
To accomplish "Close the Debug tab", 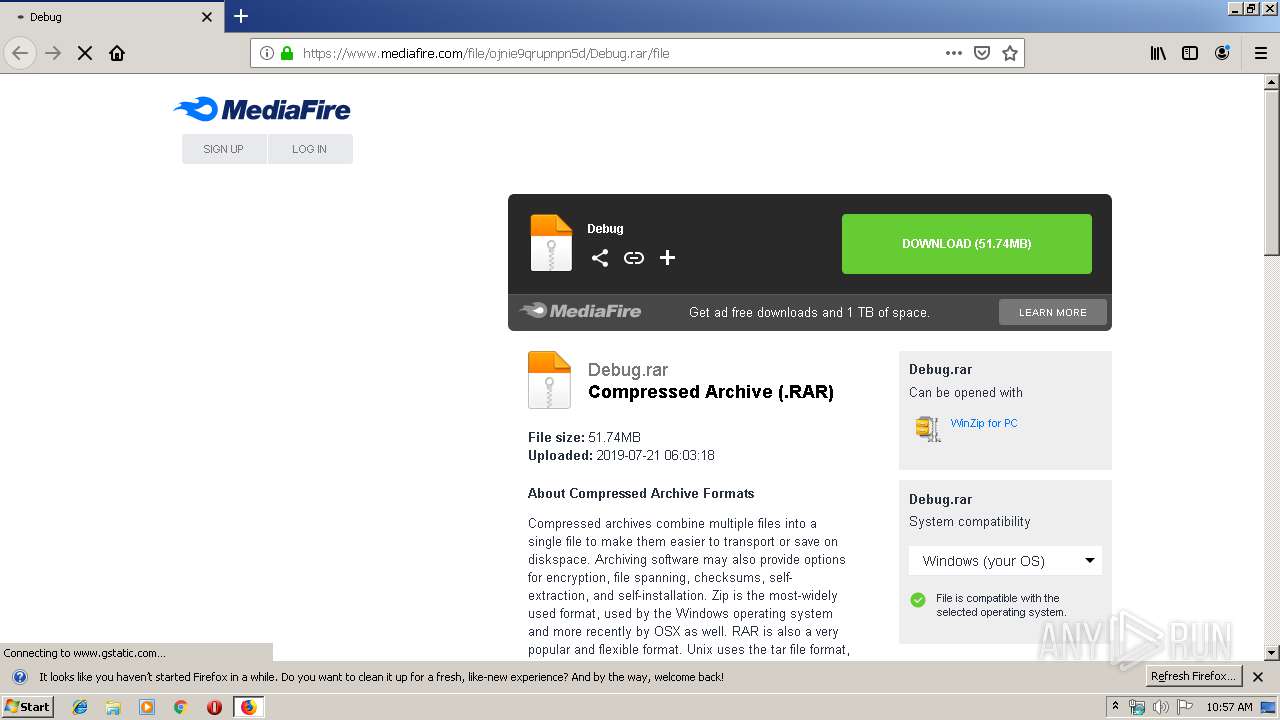I will pos(207,17).
